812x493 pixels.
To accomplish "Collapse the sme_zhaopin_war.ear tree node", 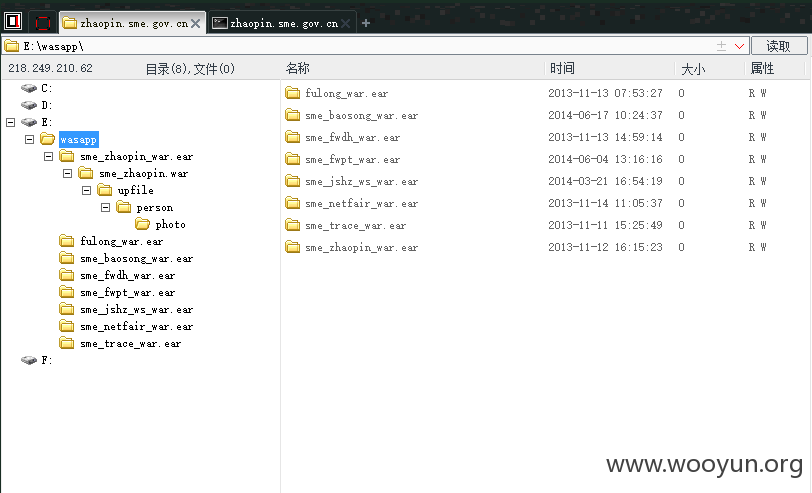I will click(49, 156).
